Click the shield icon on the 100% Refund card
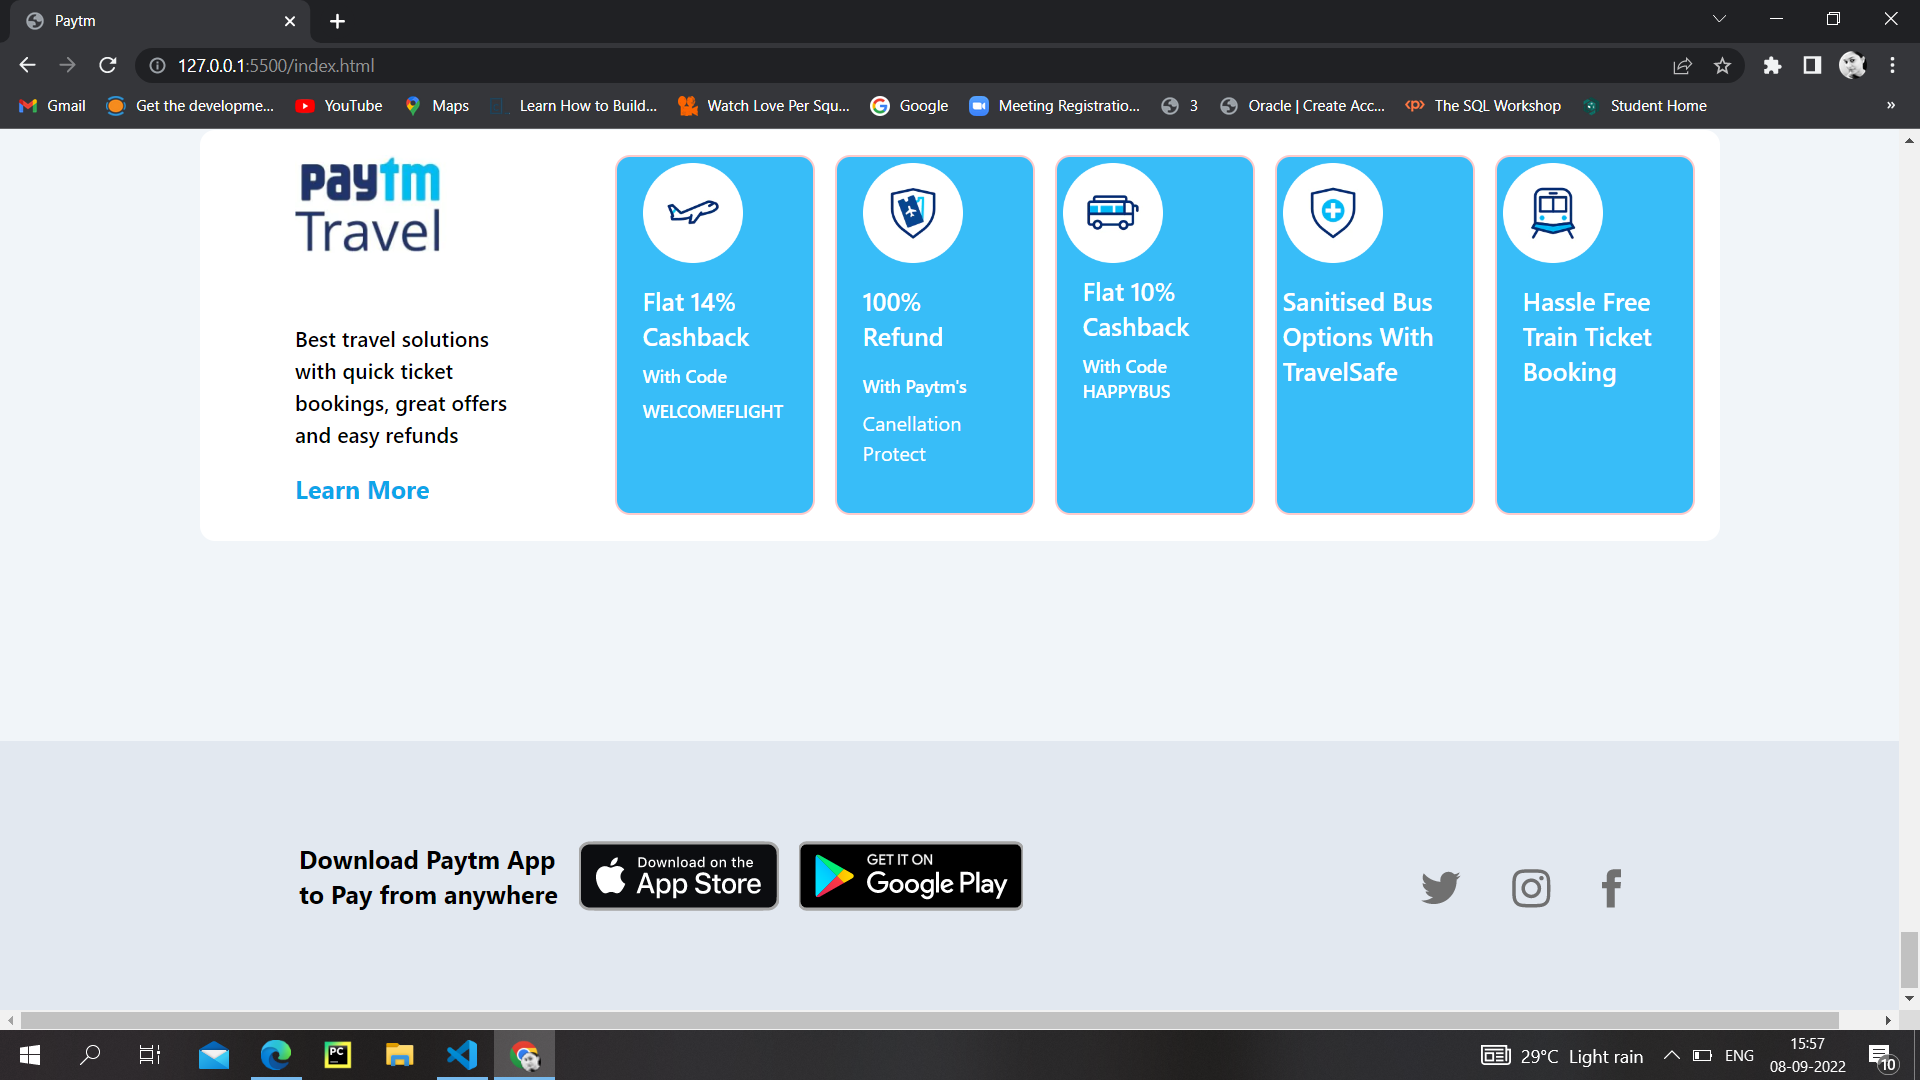The height and width of the screenshot is (1080, 1920). click(x=912, y=212)
